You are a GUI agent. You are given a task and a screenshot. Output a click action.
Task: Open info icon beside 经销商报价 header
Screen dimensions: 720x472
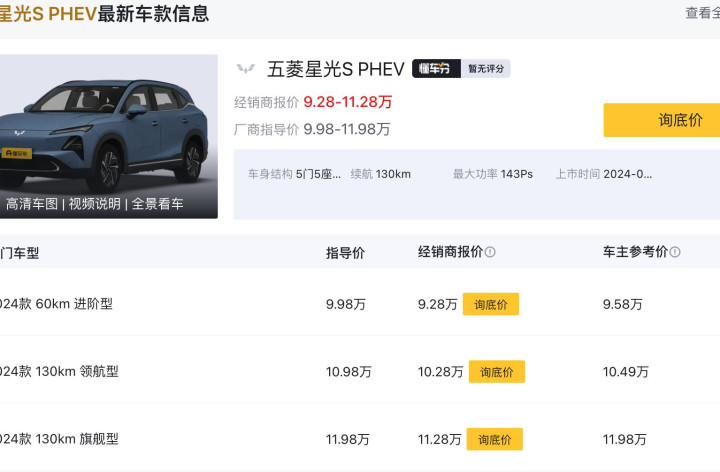pos(490,252)
